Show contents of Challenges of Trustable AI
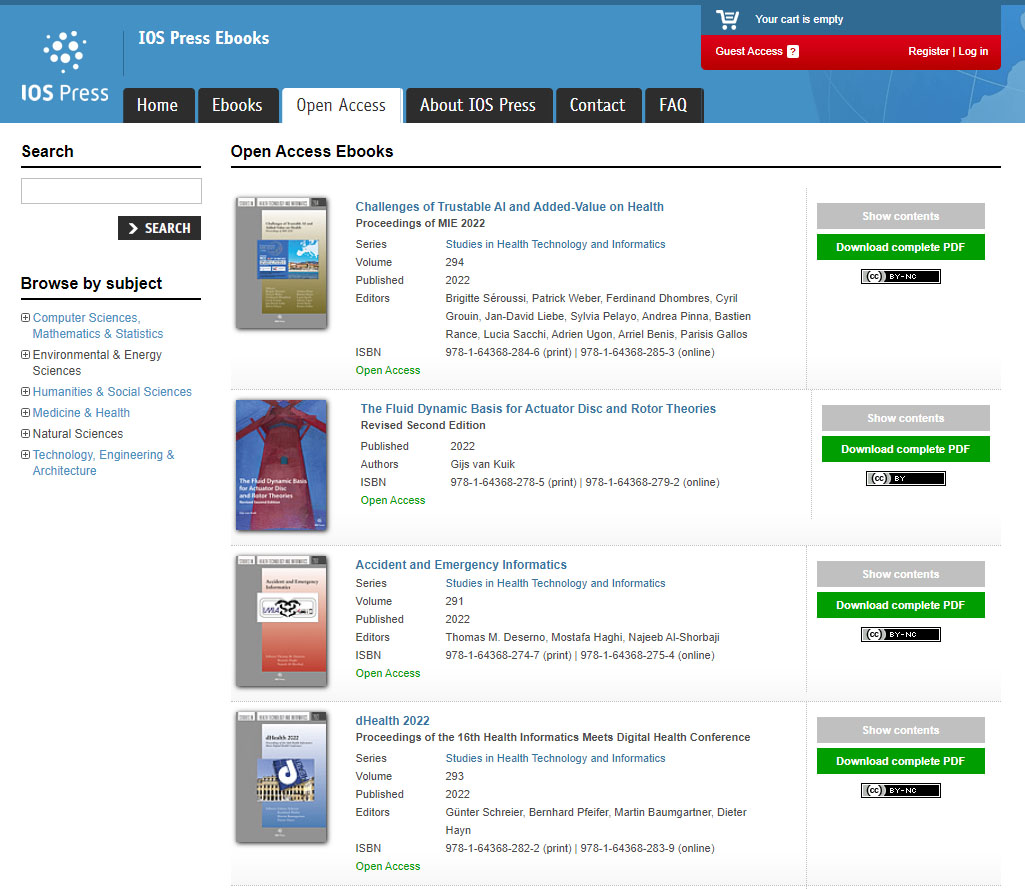The image size is (1025, 889). (x=900, y=216)
